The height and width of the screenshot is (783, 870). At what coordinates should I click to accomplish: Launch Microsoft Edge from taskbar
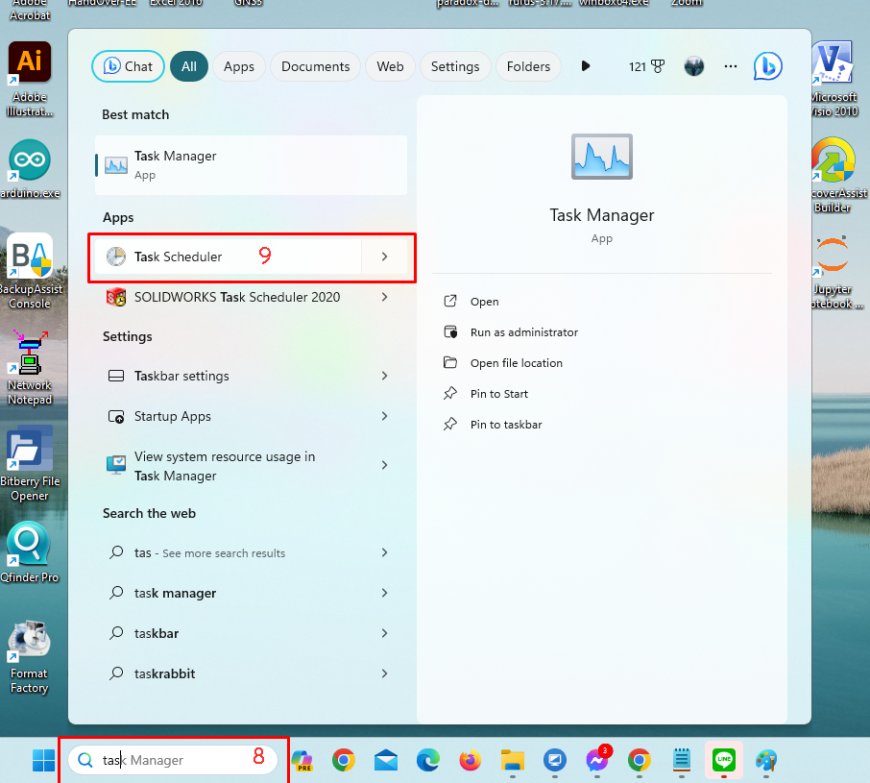(x=428, y=760)
